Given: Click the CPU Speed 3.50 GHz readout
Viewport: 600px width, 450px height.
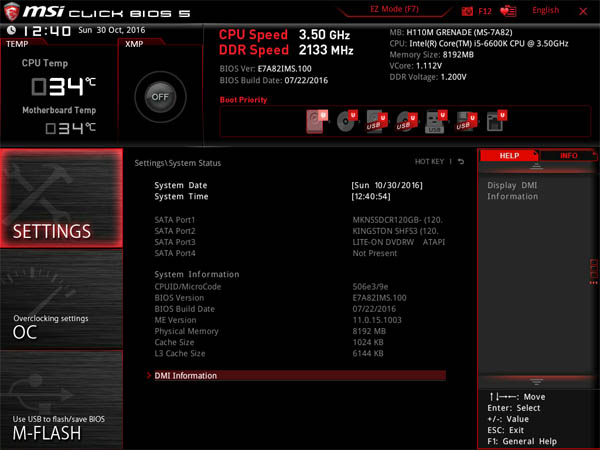Looking at the screenshot, I should (284, 35).
